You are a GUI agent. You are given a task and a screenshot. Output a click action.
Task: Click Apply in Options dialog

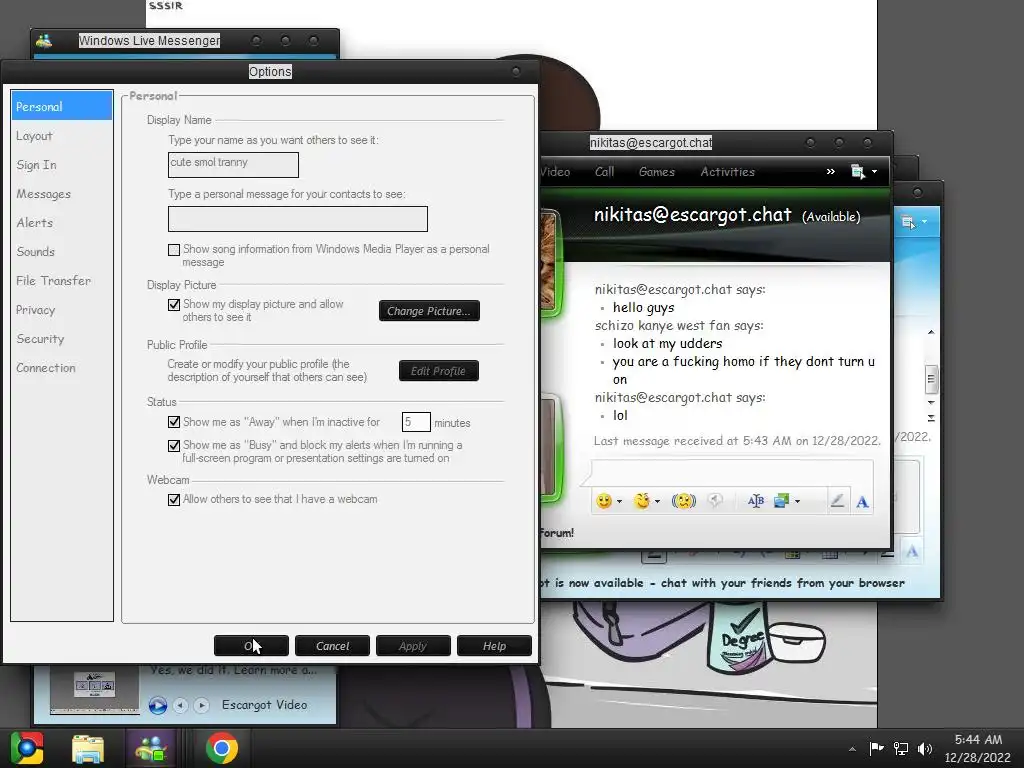tap(413, 646)
